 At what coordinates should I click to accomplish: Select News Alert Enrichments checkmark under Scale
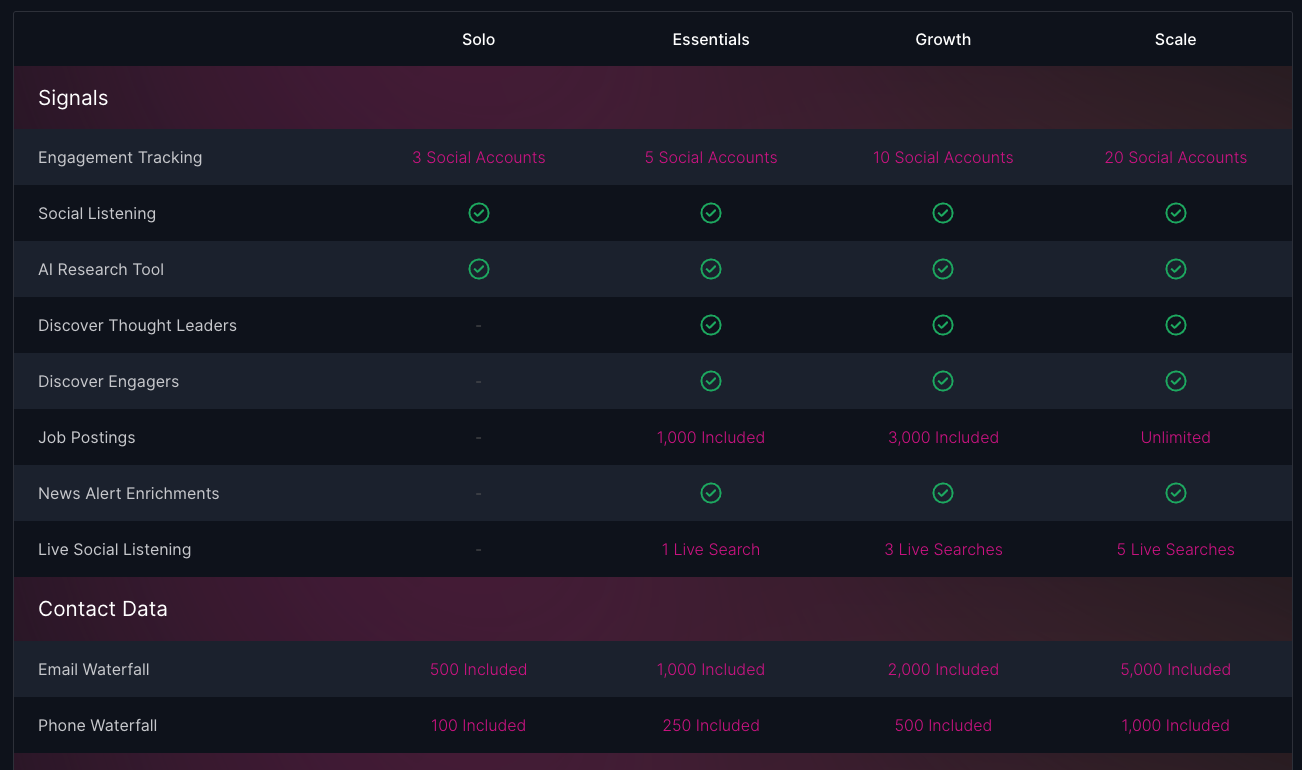click(1176, 493)
